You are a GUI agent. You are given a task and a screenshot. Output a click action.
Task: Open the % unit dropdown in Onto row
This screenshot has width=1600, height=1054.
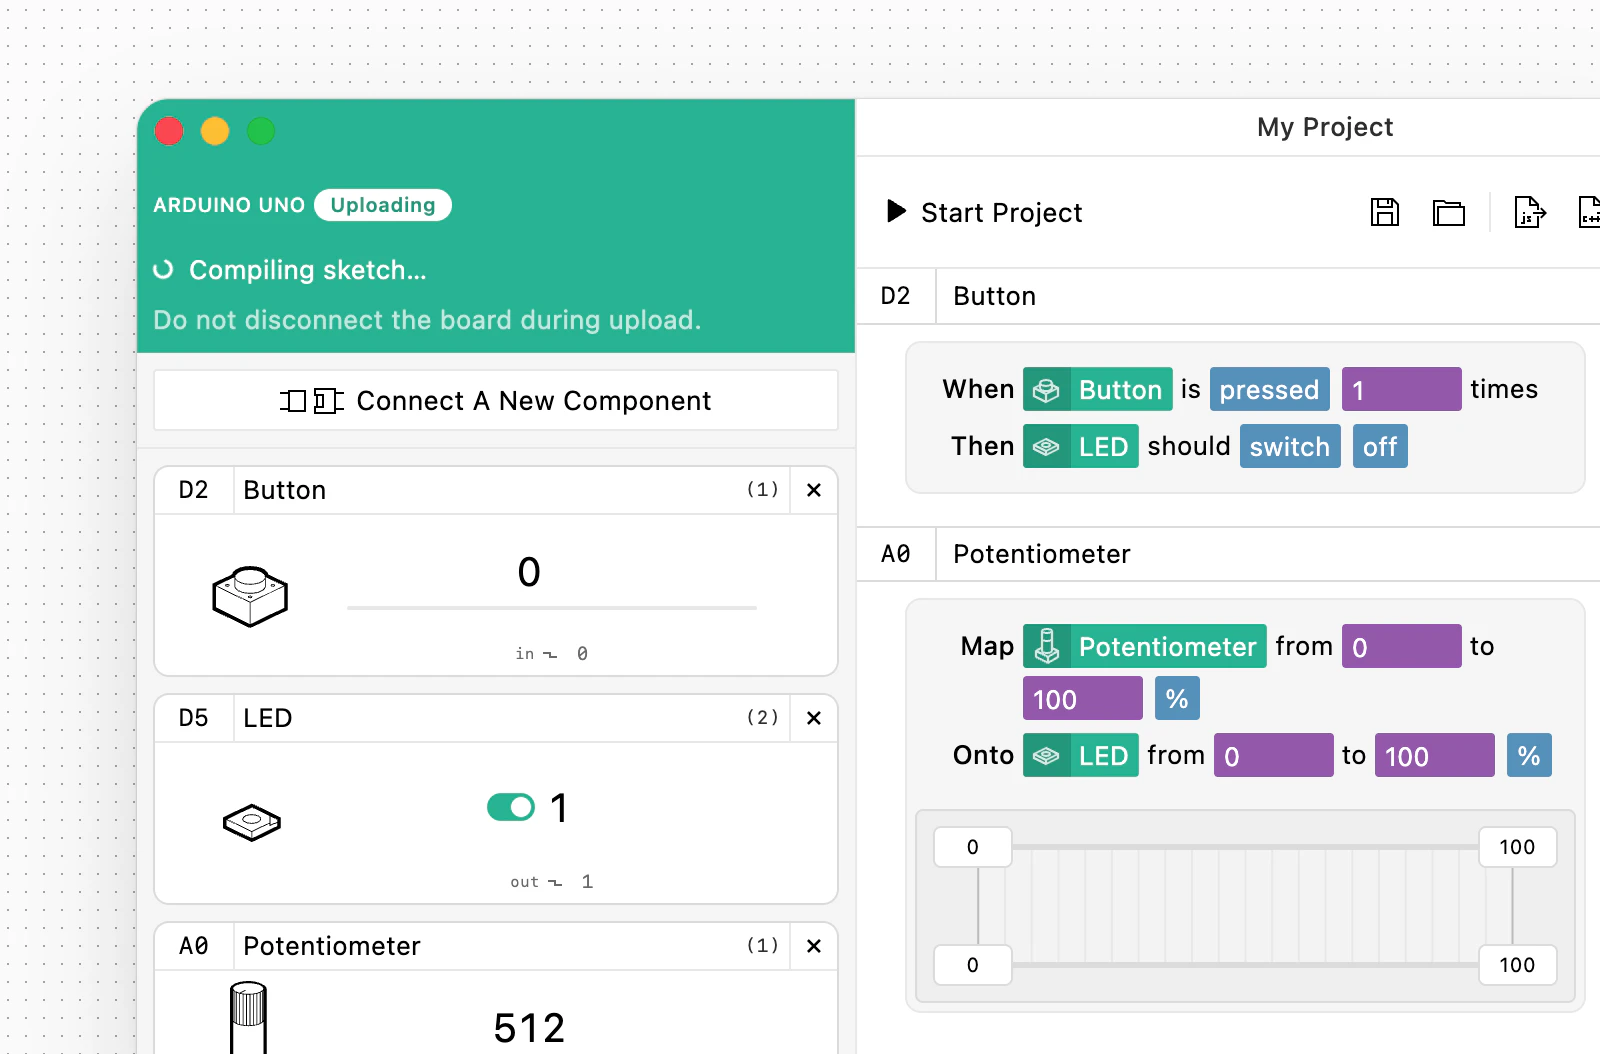1529,755
